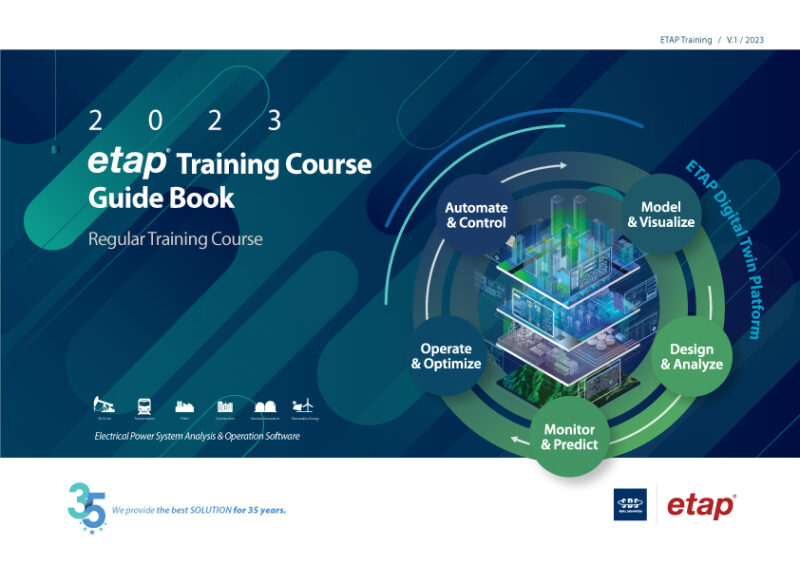Select the Design & Analyze circle
Viewport: 800px width, 565px height.
click(691, 357)
